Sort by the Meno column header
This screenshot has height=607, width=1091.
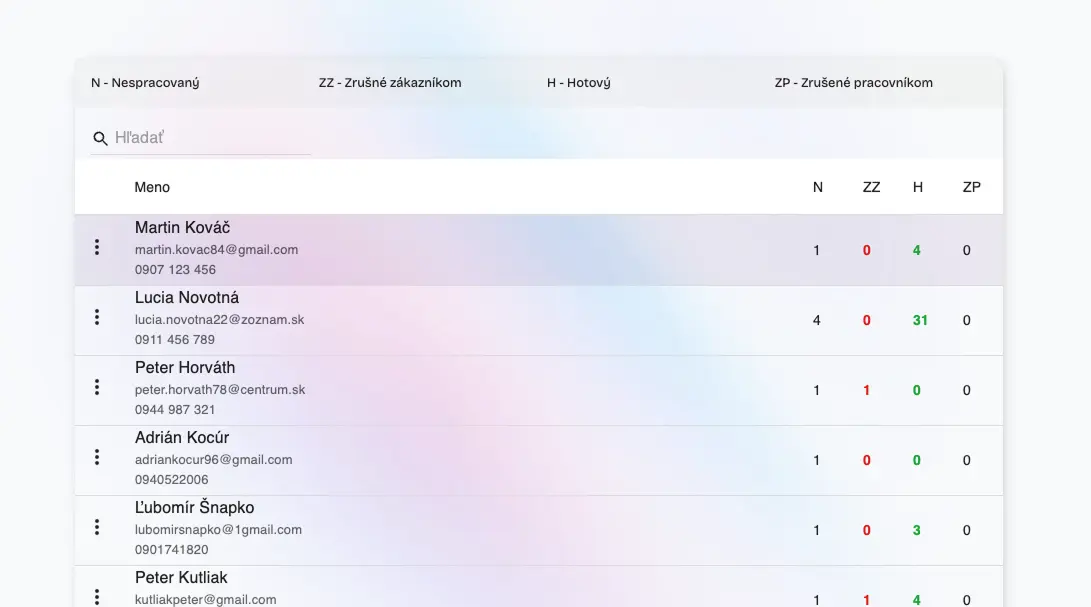[152, 187]
